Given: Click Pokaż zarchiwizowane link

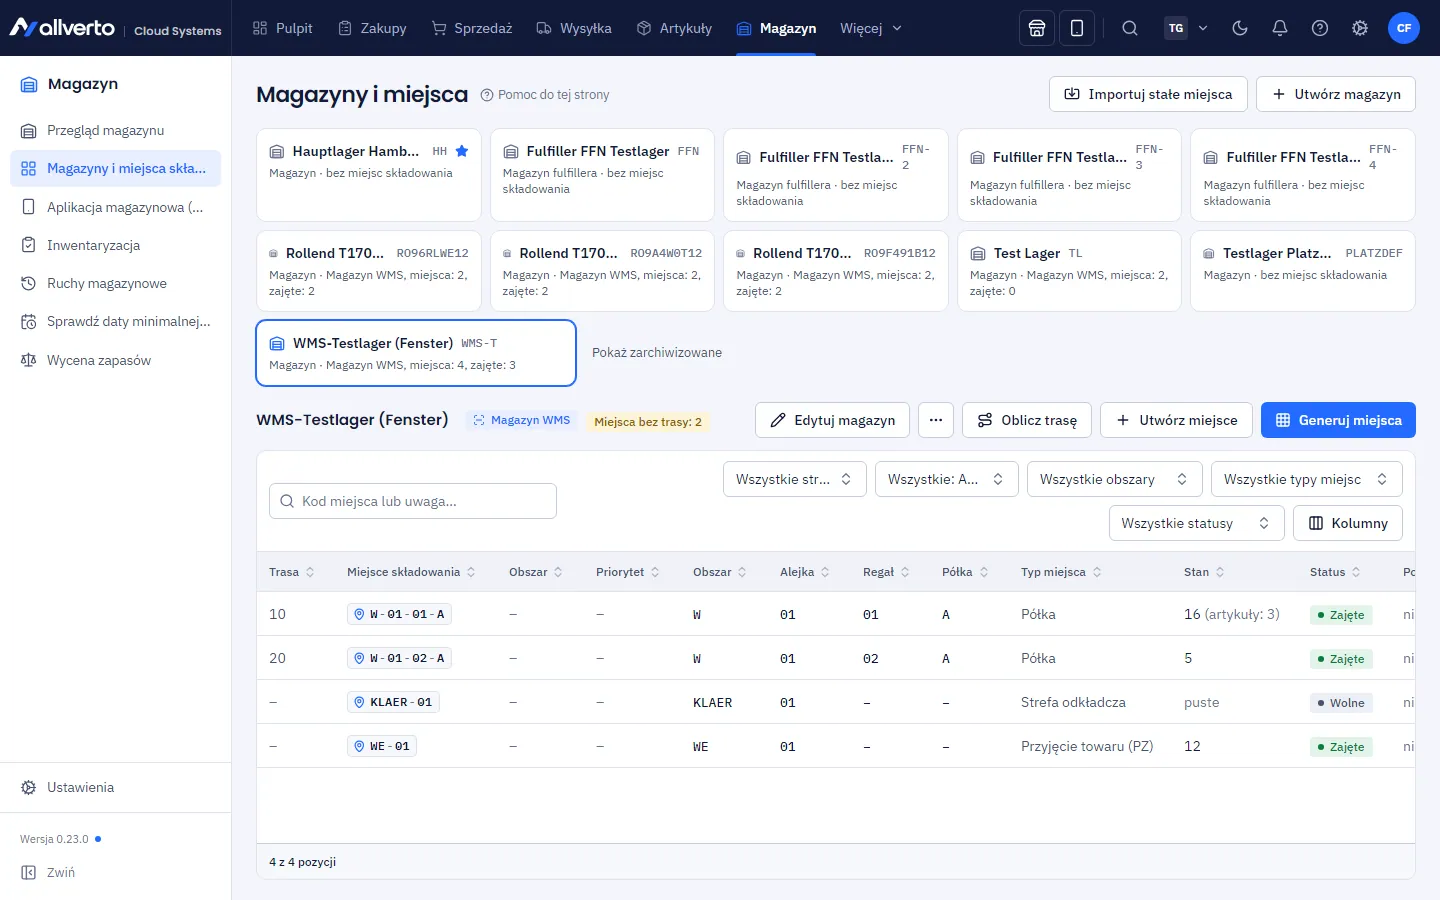Looking at the screenshot, I should point(657,352).
